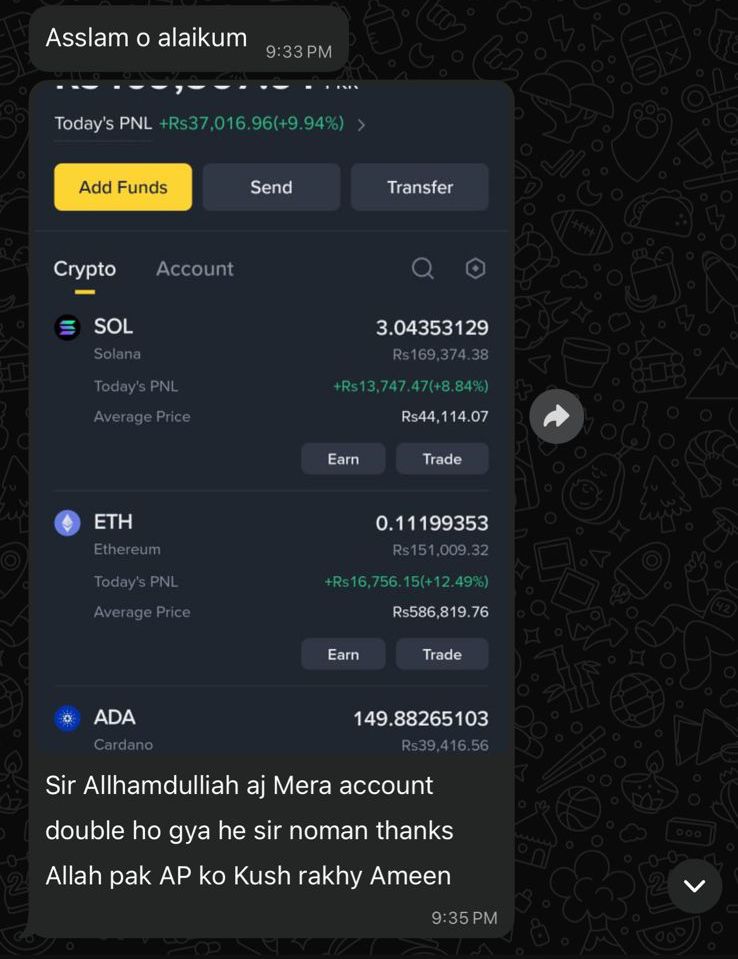Tap the Ethereum ETH coin logo

67,523
